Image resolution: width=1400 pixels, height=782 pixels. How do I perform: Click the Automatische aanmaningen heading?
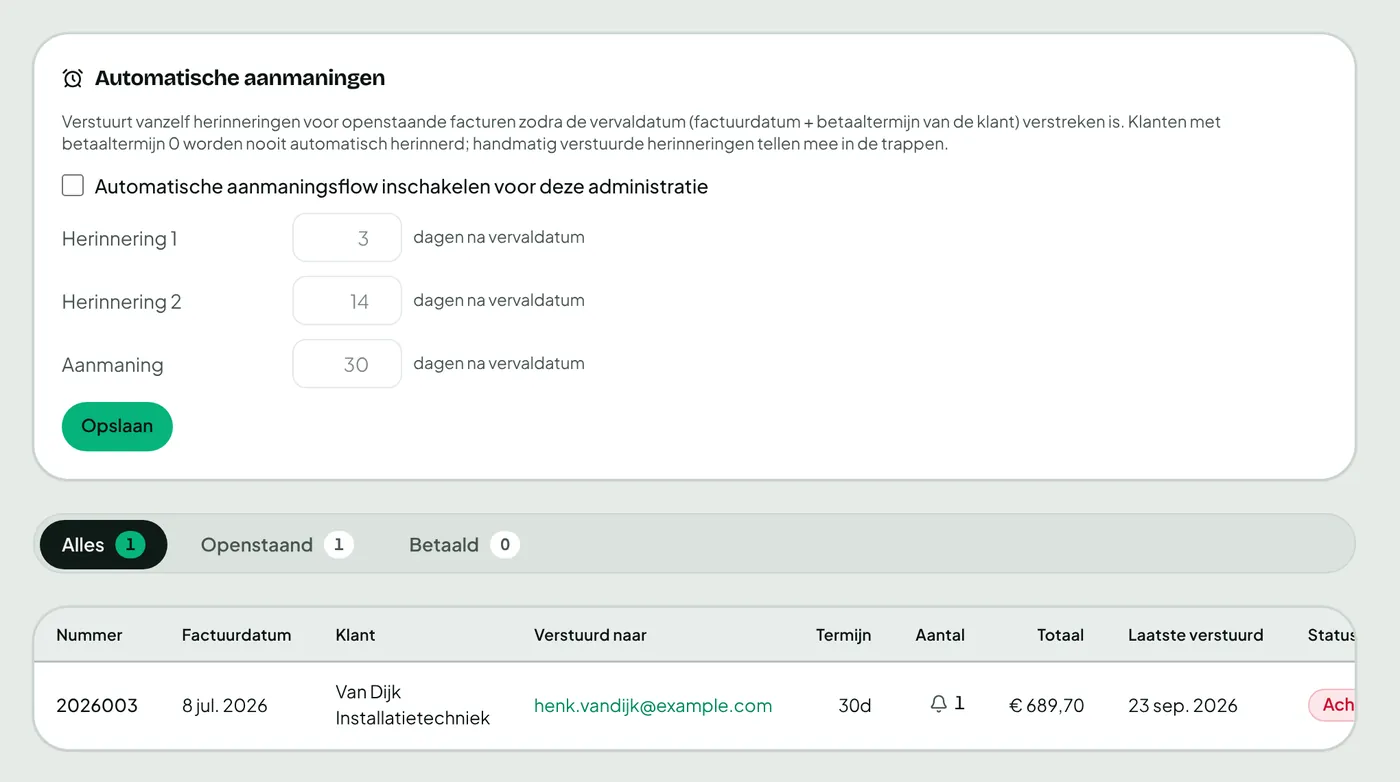pyautogui.click(x=240, y=78)
